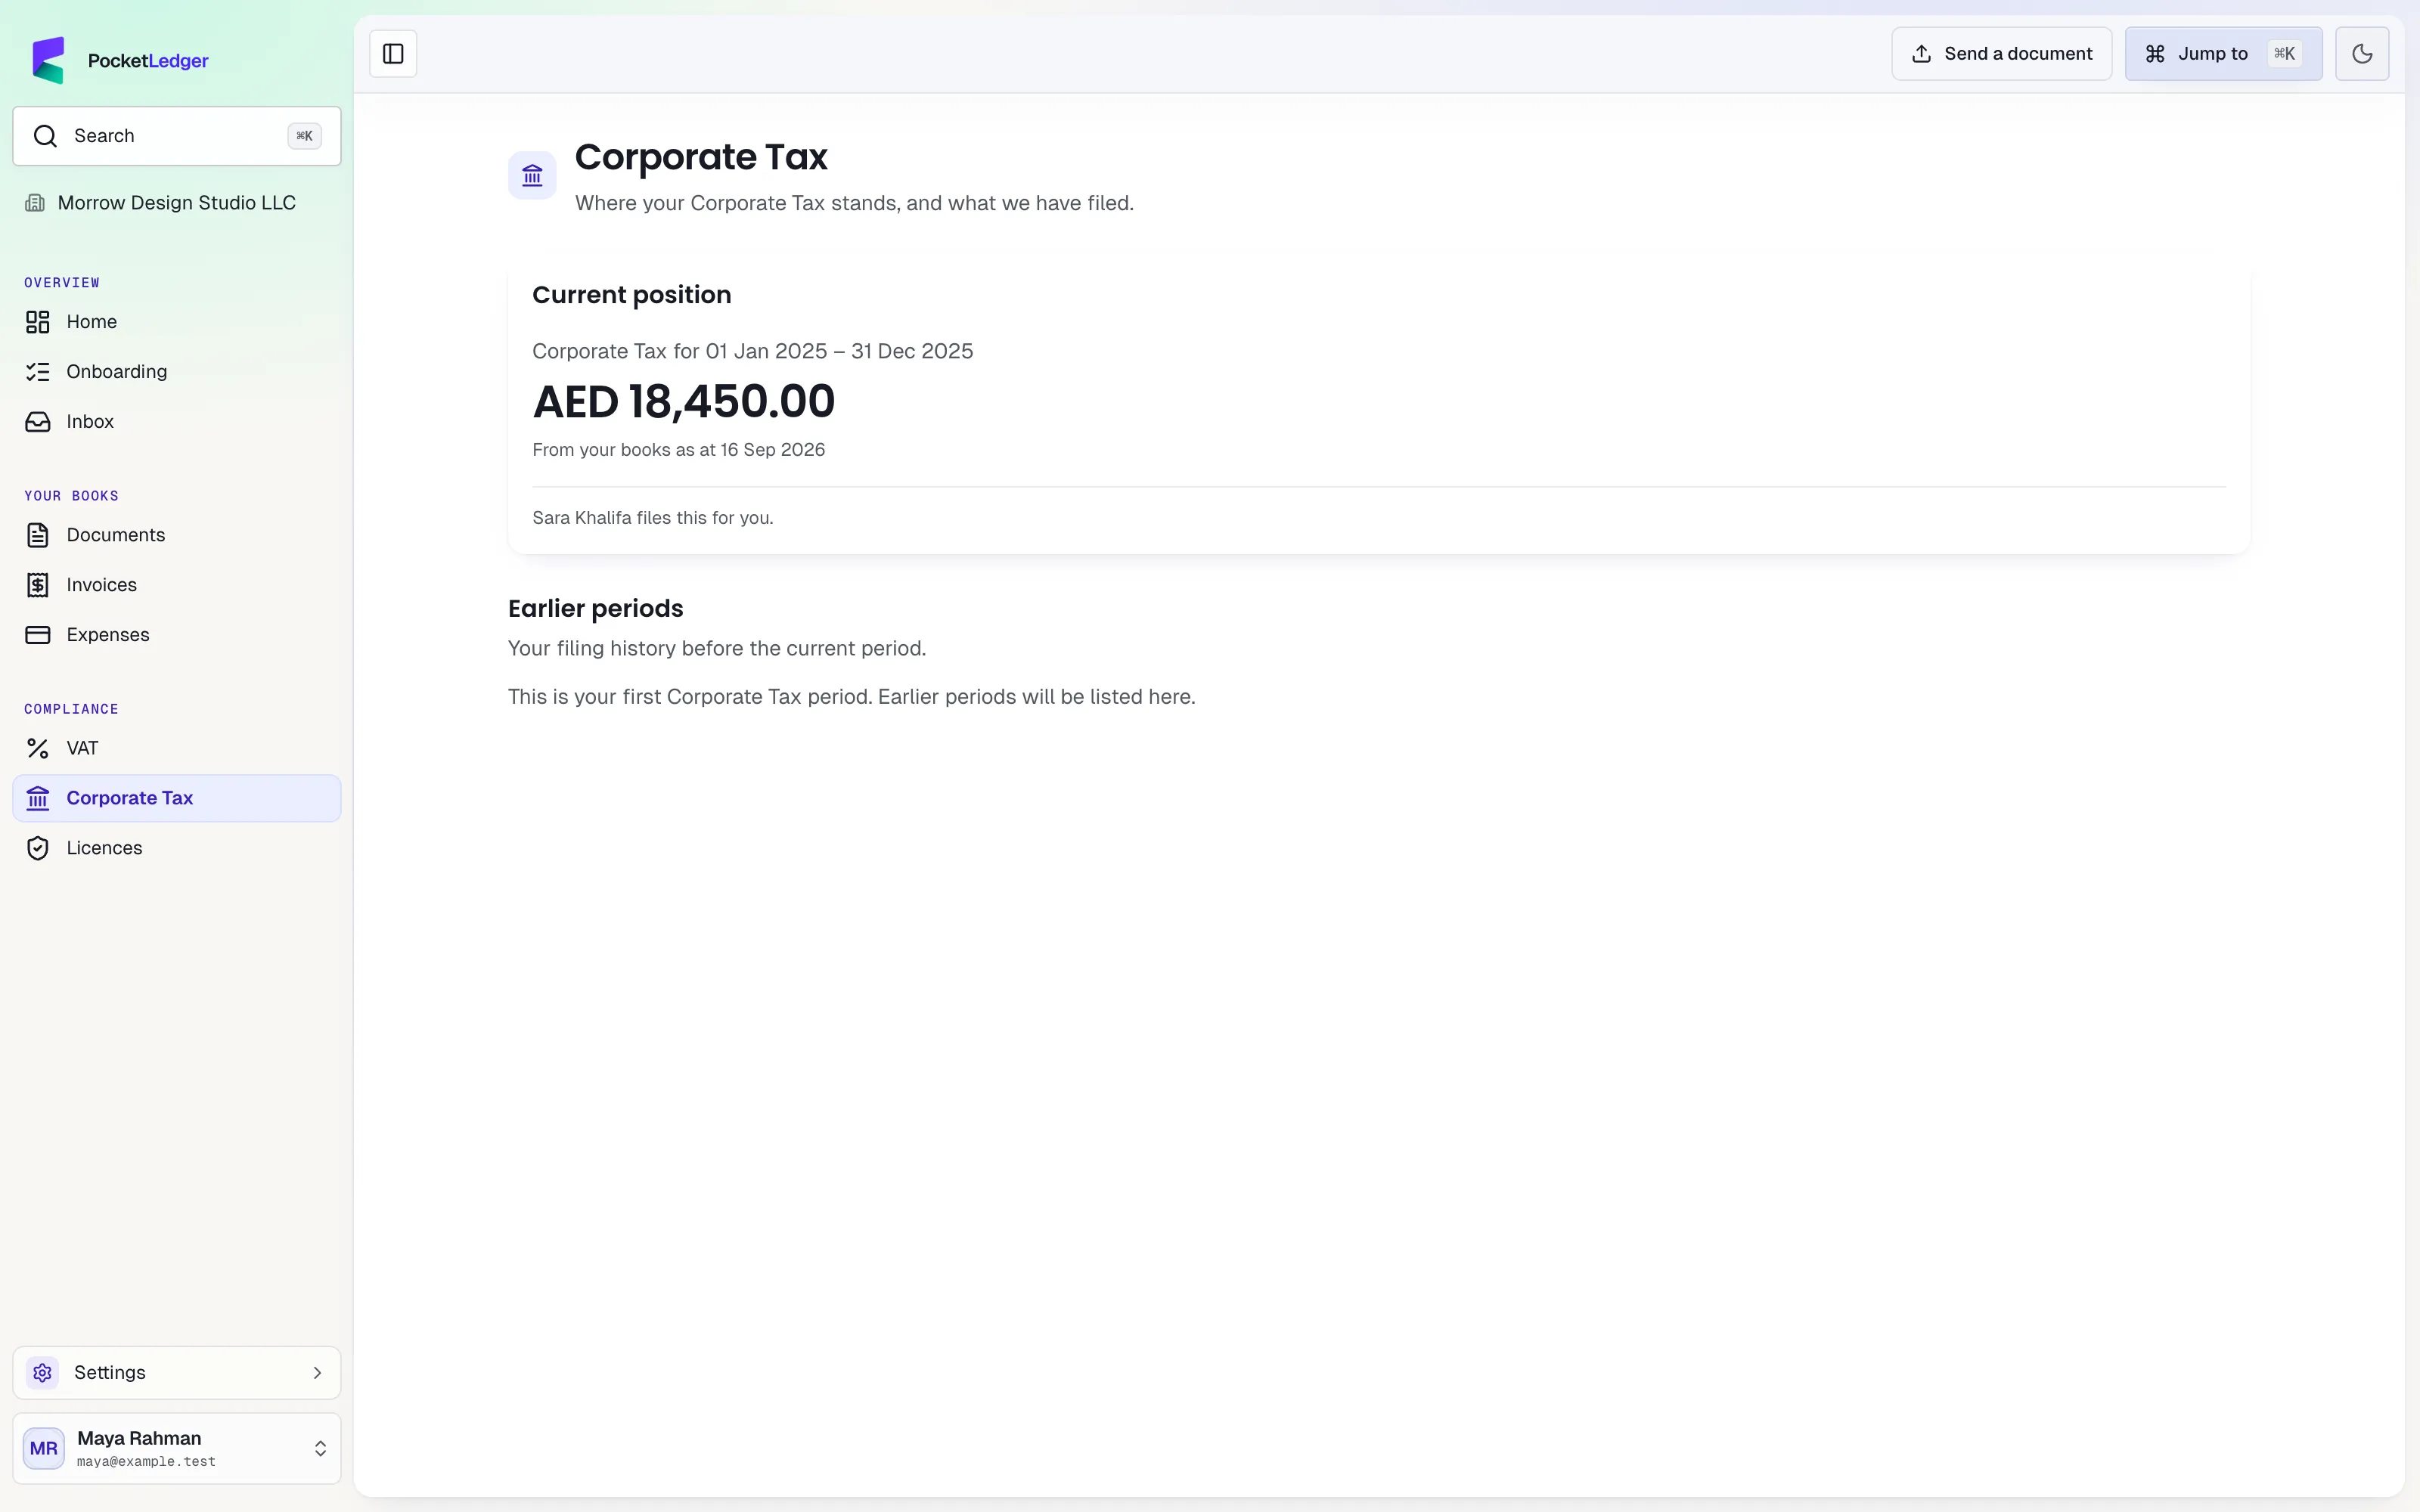Click 'Sara Khalifa files this for you.' text
2420x1512 pixels.
pos(653,518)
